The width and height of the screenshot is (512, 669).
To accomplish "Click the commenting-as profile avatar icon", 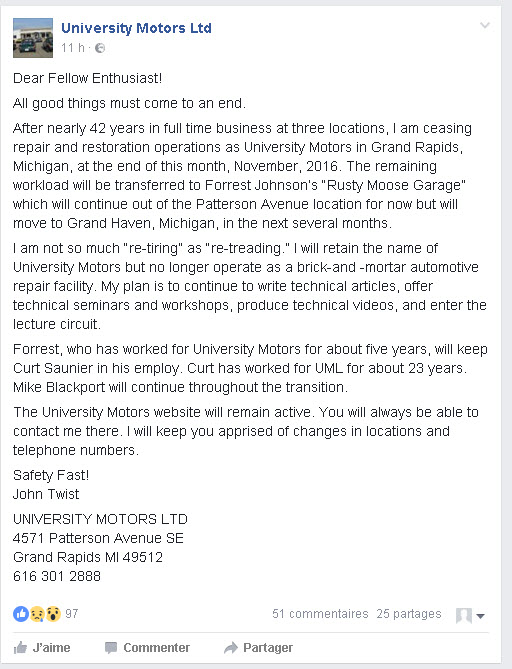I will [x=464, y=616].
